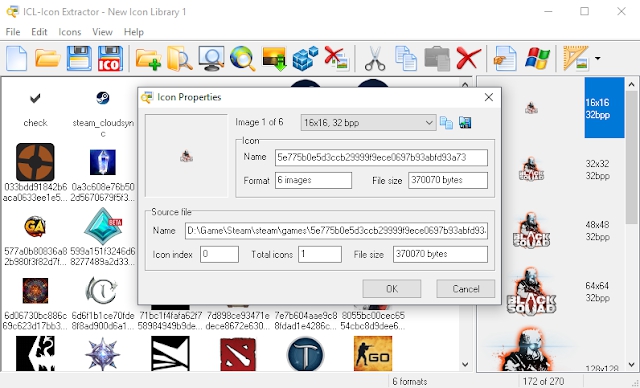Click the grey Paste toolbar icon
Image resolution: width=640 pixels, height=388 pixels.
click(x=437, y=59)
